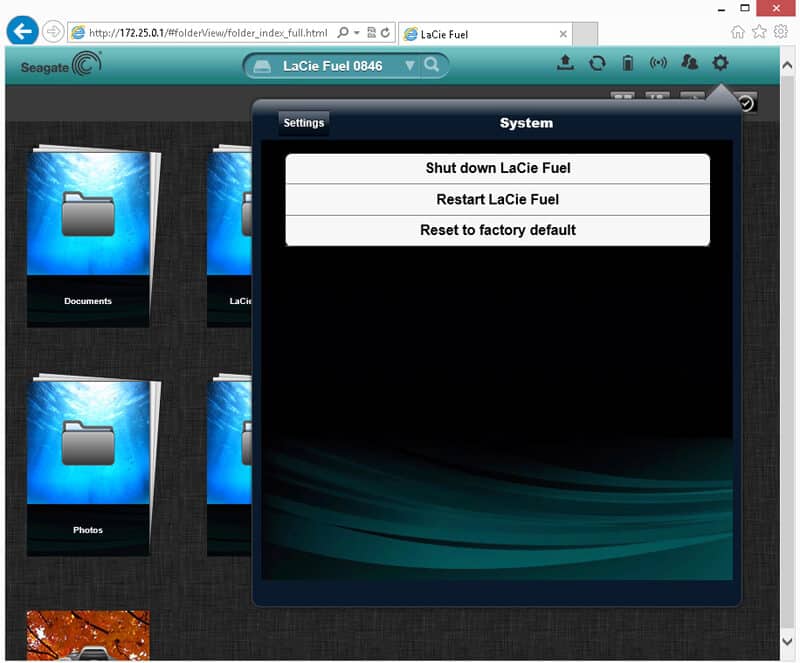Click the scrollbar up arrow
Viewport: 800px width, 663px height.
[x=787, y=65]
